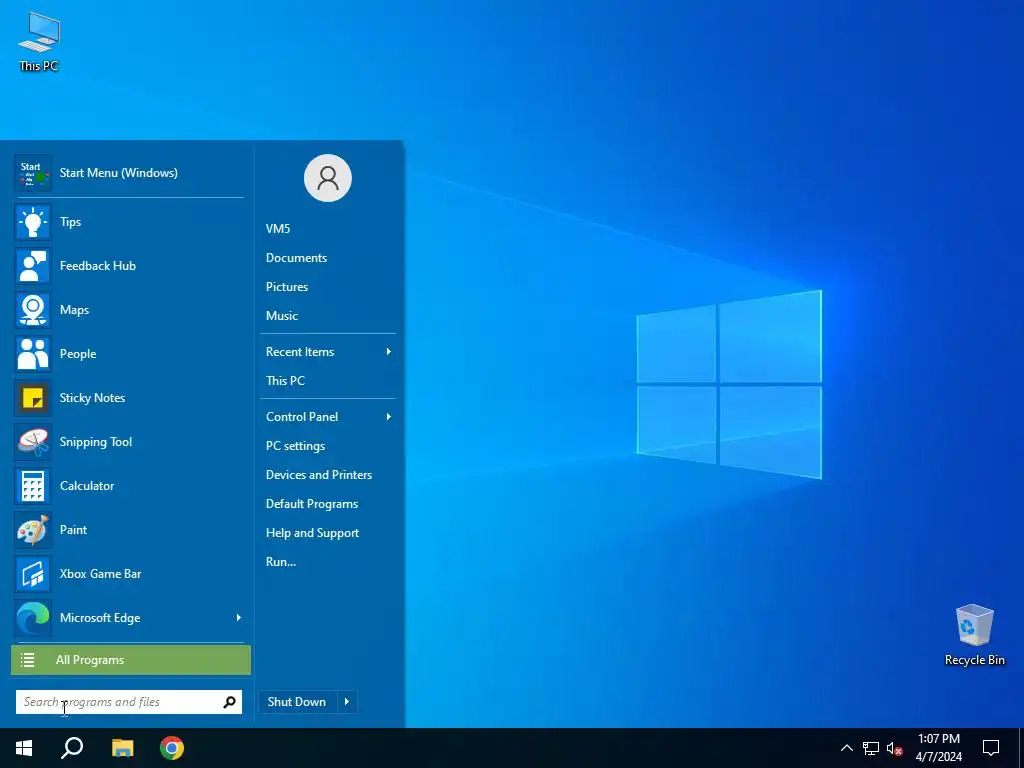The width and height of the screenshot is (1024, 768).
Task: Launch the Calculator icon
Action: [33, 486]
